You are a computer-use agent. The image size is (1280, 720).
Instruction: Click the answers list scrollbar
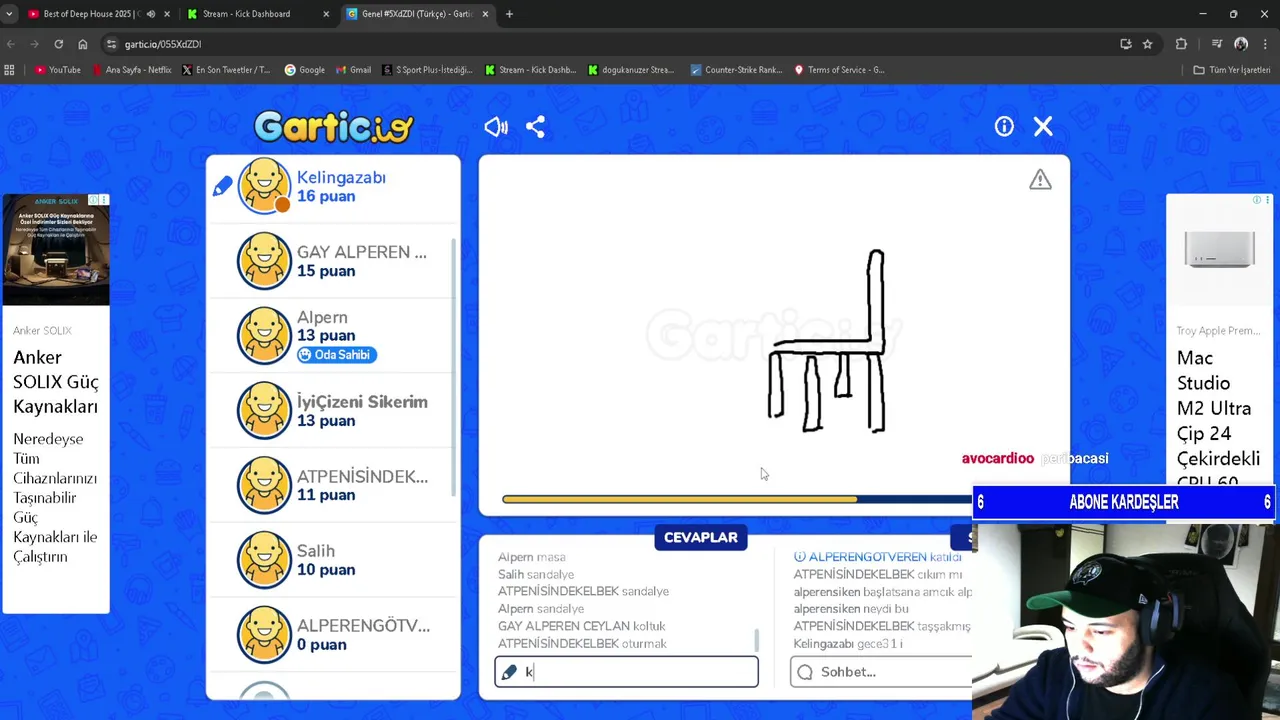(756, 640)
